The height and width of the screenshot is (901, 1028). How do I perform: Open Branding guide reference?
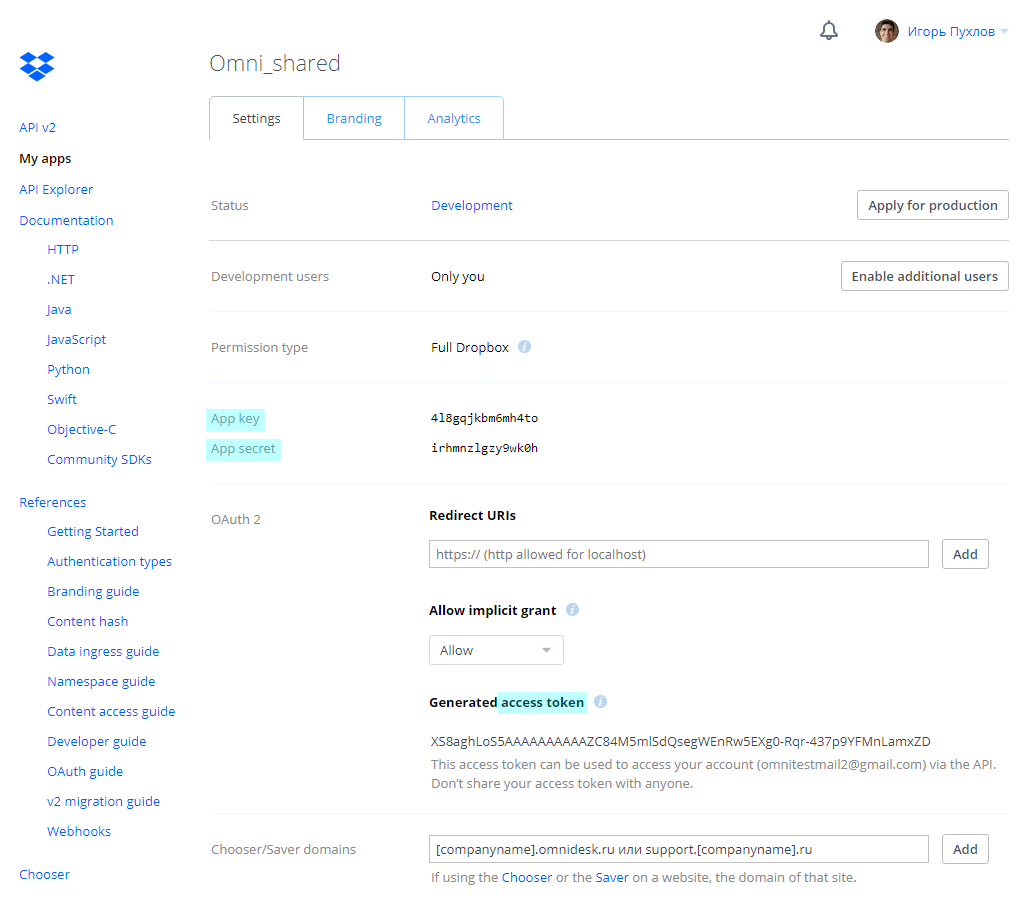pos(93,591)
